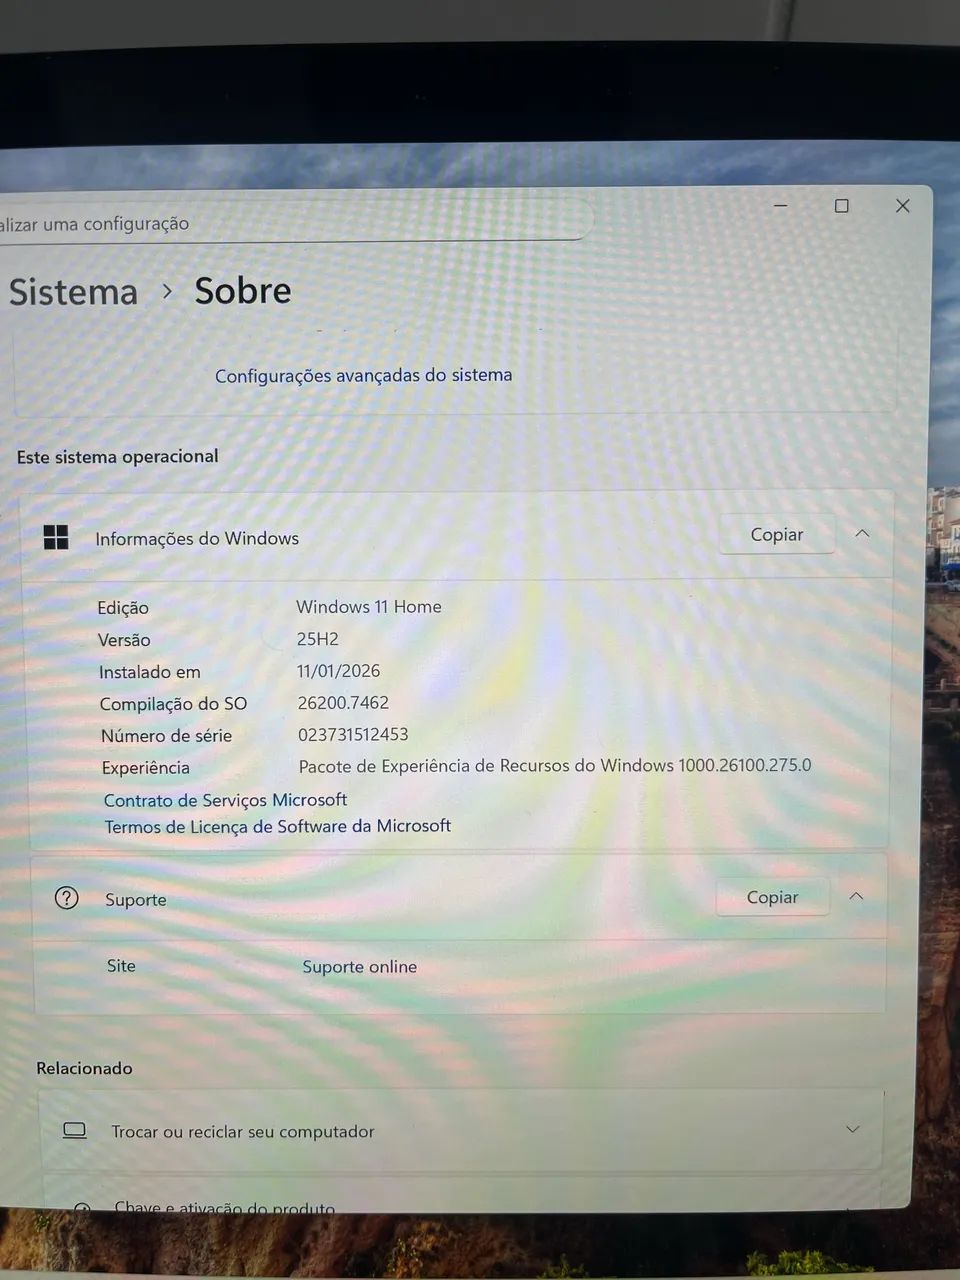960x1280 pixels.
Task: Open Termos de Licença de Software link
Action: (277, 826)
